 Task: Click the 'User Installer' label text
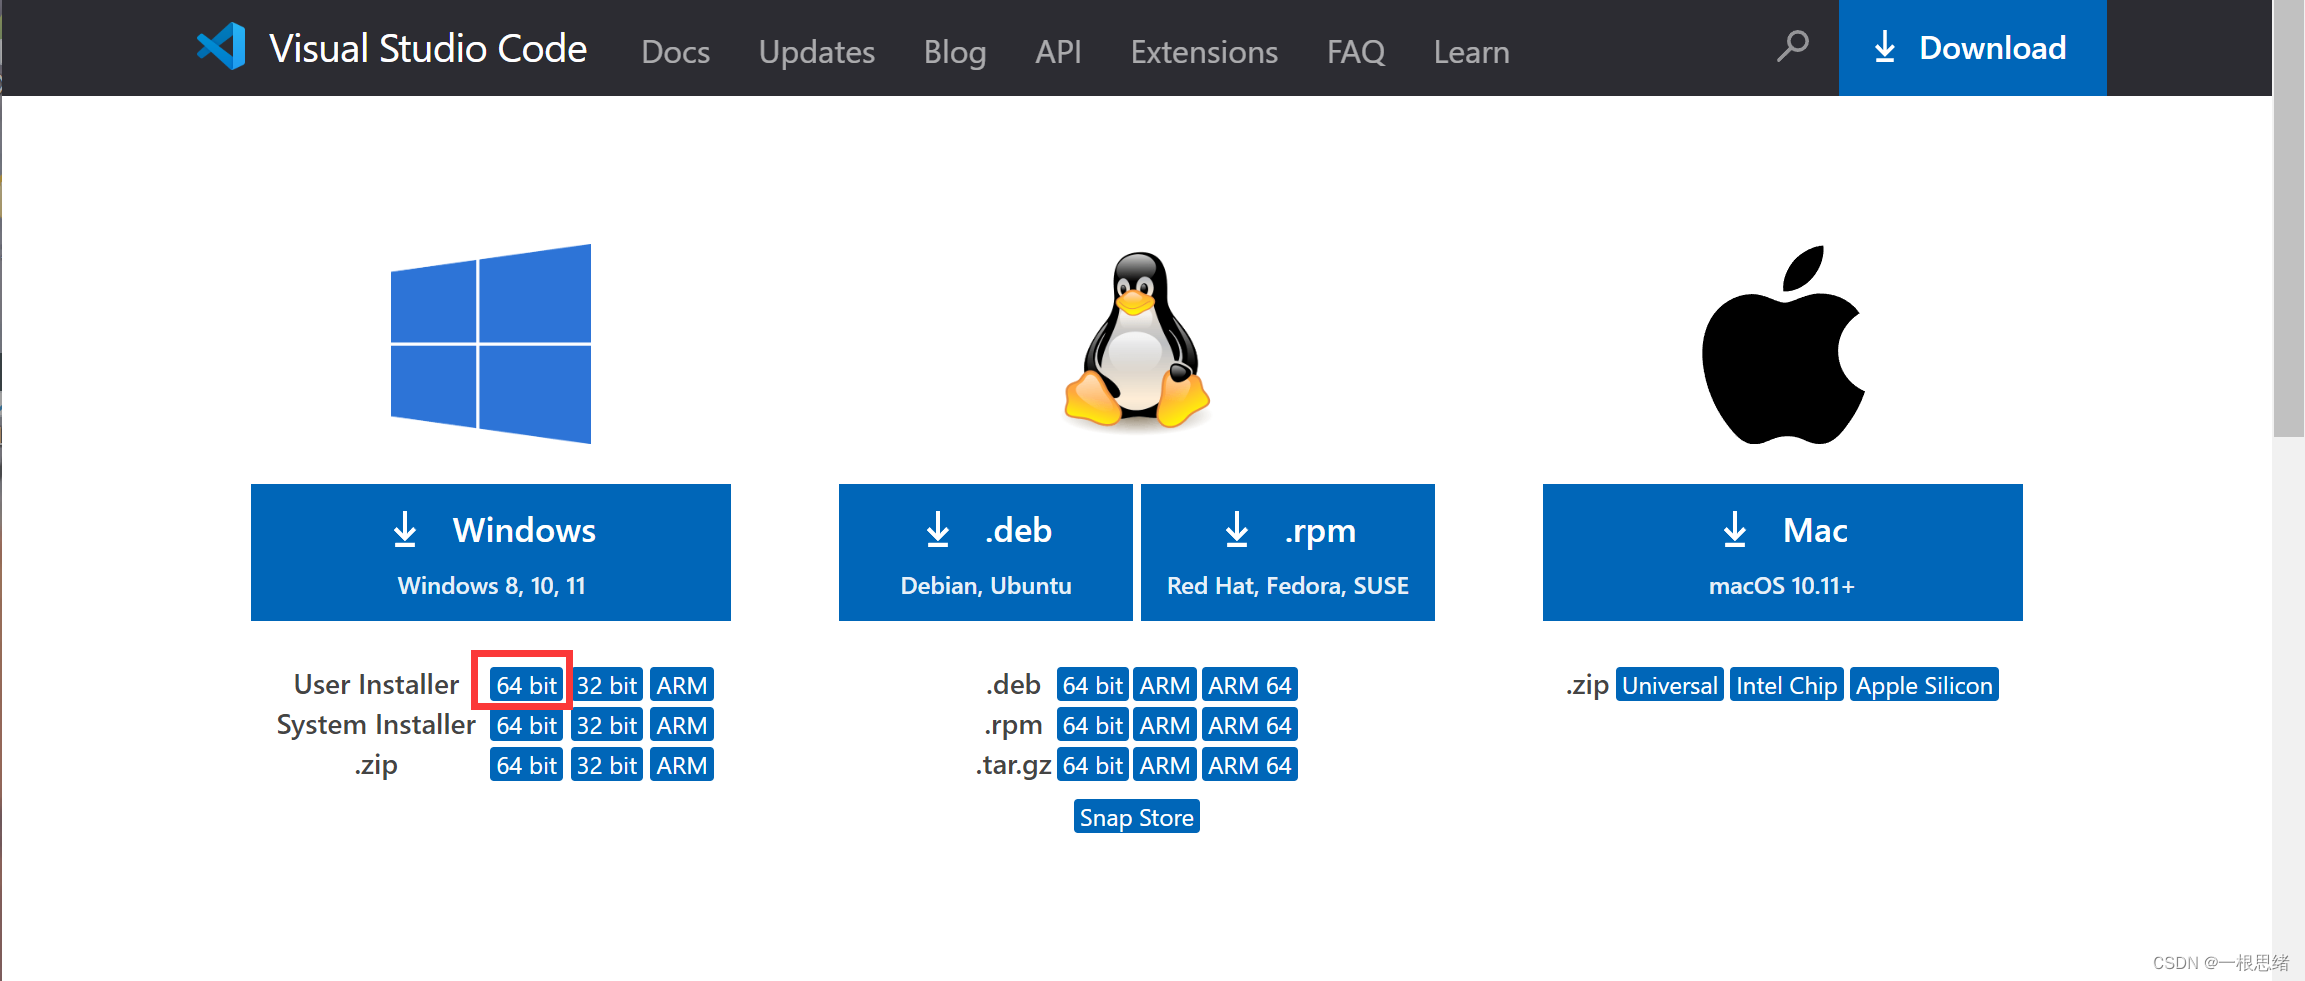point(376,685)
